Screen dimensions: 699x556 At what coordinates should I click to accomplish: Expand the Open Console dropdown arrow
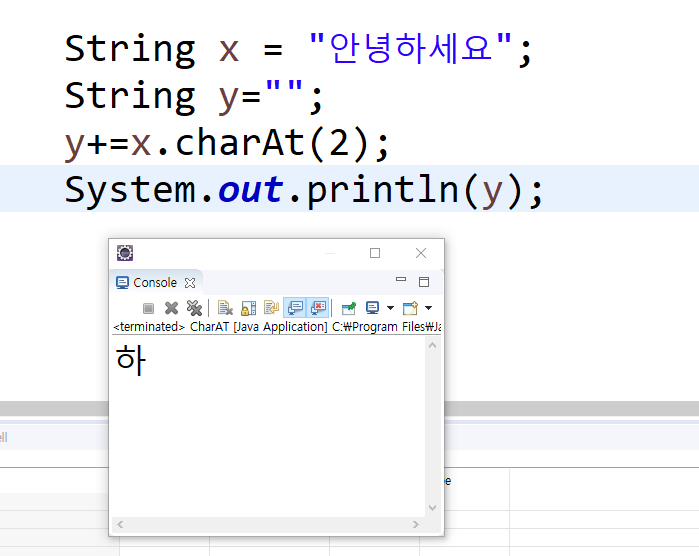(x=428, y=308)
